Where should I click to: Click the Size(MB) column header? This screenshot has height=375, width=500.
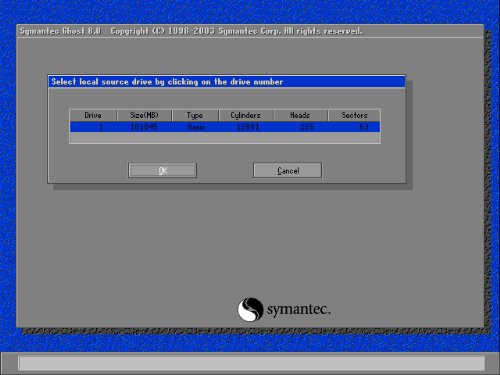point(144,115)
